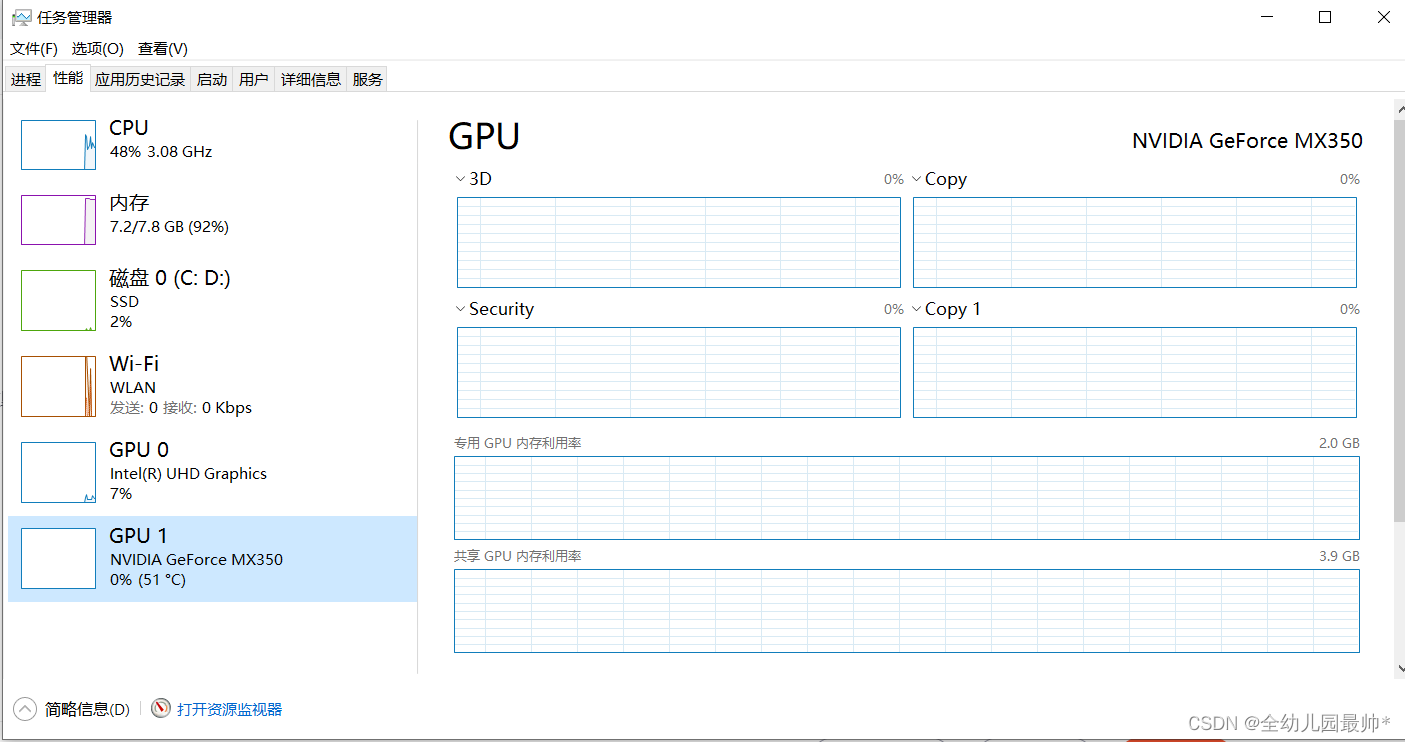Viewport: 1405px width, 742px height.
Task: Collapse the 3D engine chart
Action: tap(460, 178)
